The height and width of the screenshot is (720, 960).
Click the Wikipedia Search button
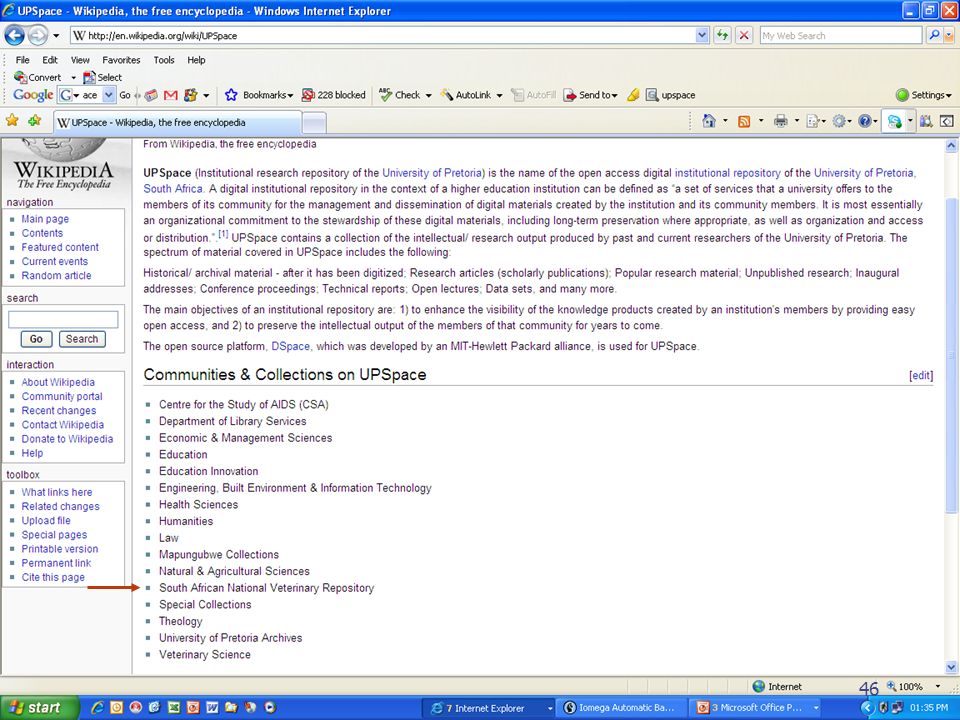(82, 339)
